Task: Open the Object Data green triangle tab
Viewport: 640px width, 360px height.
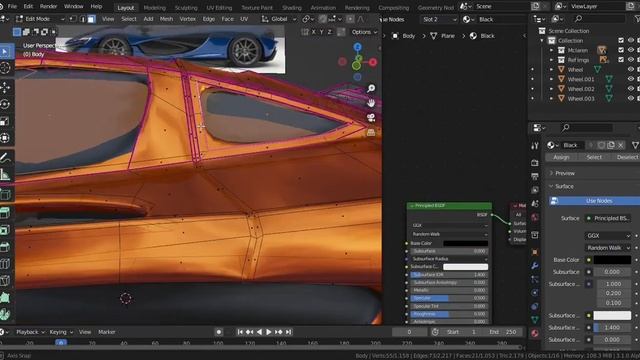Action: click(x=535, y=320)
